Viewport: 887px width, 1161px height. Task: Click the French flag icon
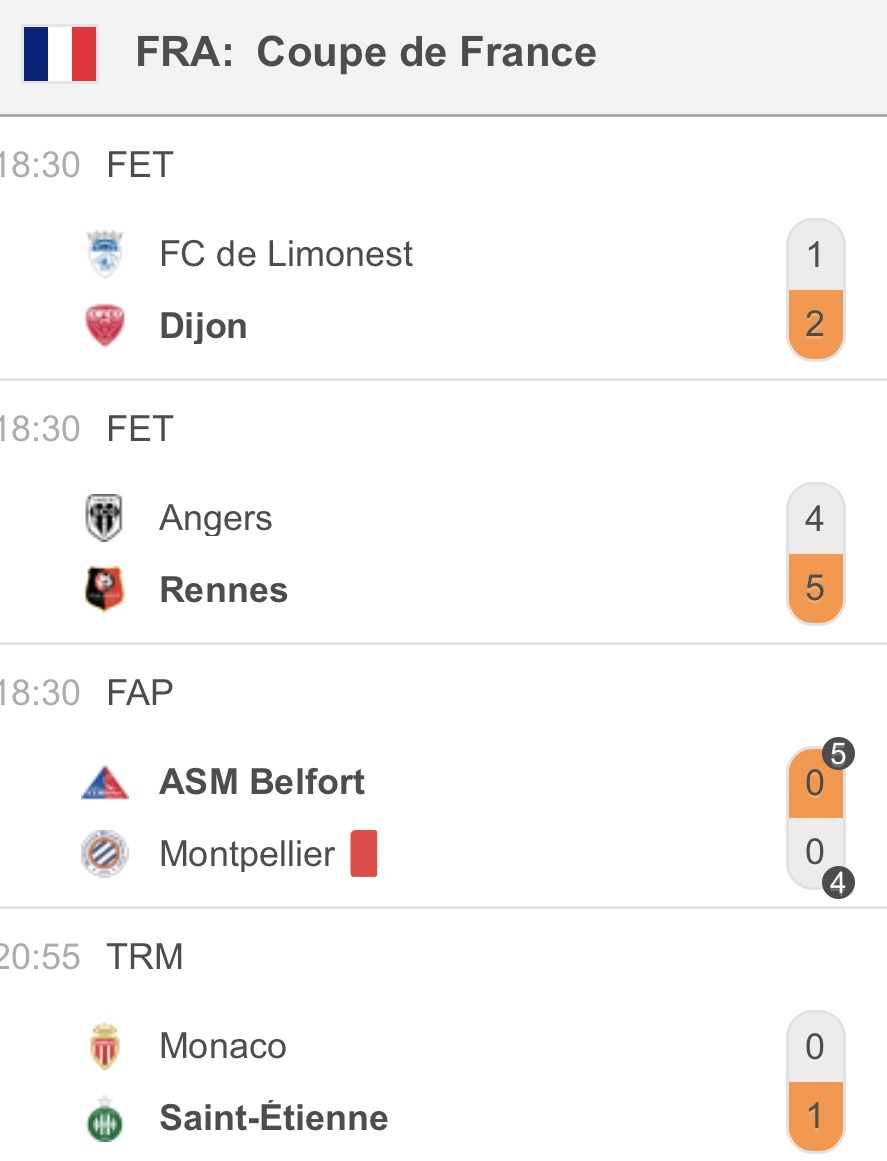pos(60,53)
